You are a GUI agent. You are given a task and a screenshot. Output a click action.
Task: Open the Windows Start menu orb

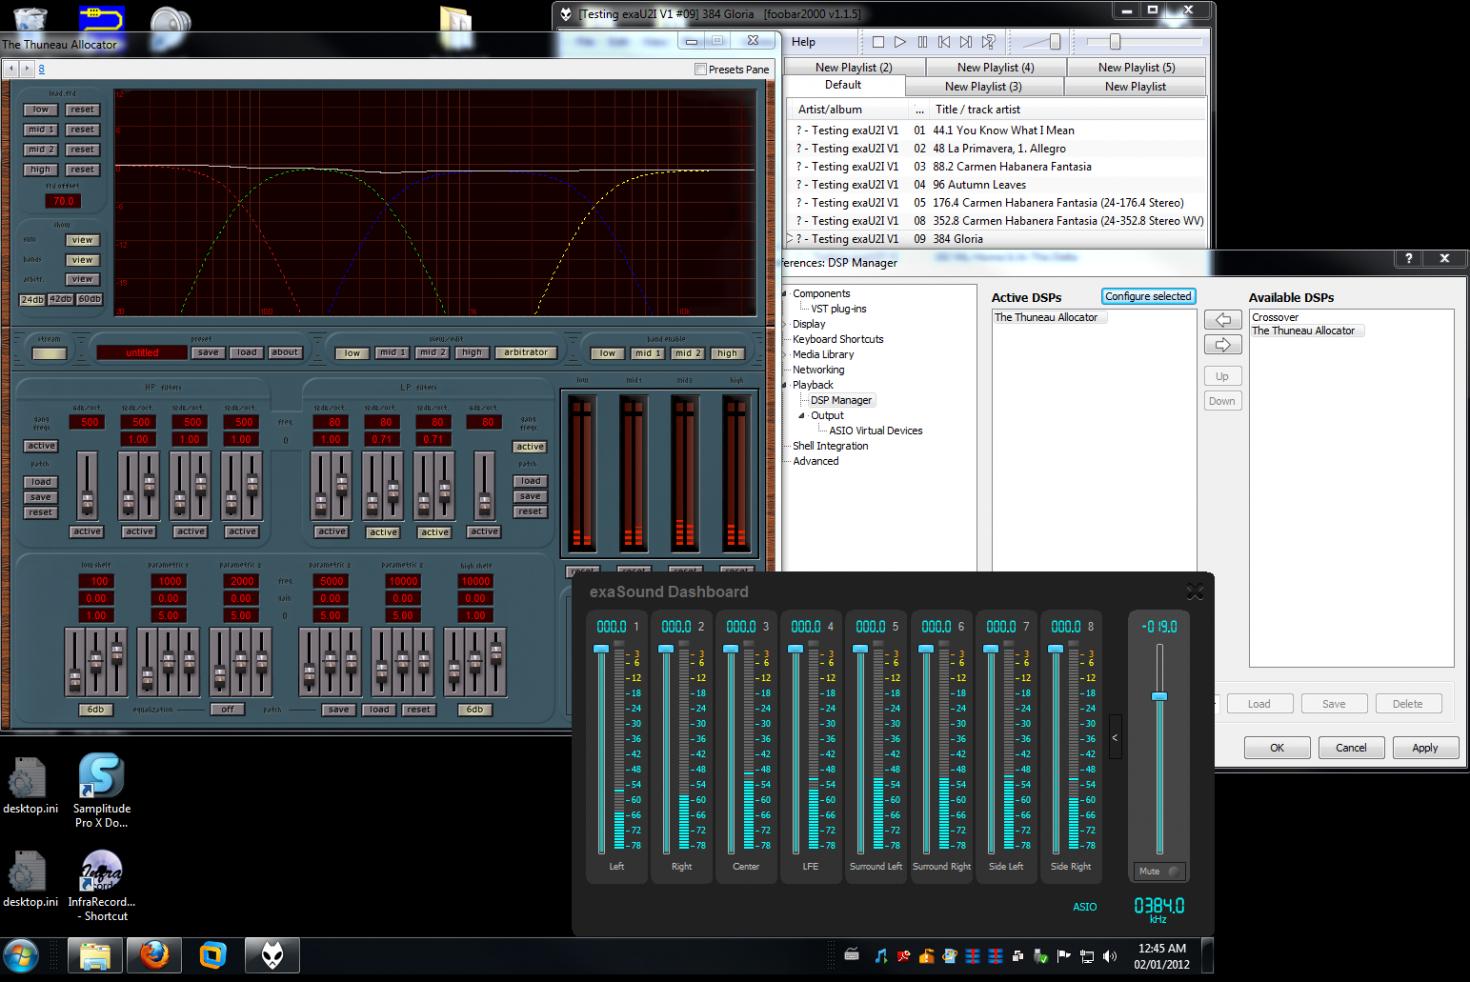22,956
